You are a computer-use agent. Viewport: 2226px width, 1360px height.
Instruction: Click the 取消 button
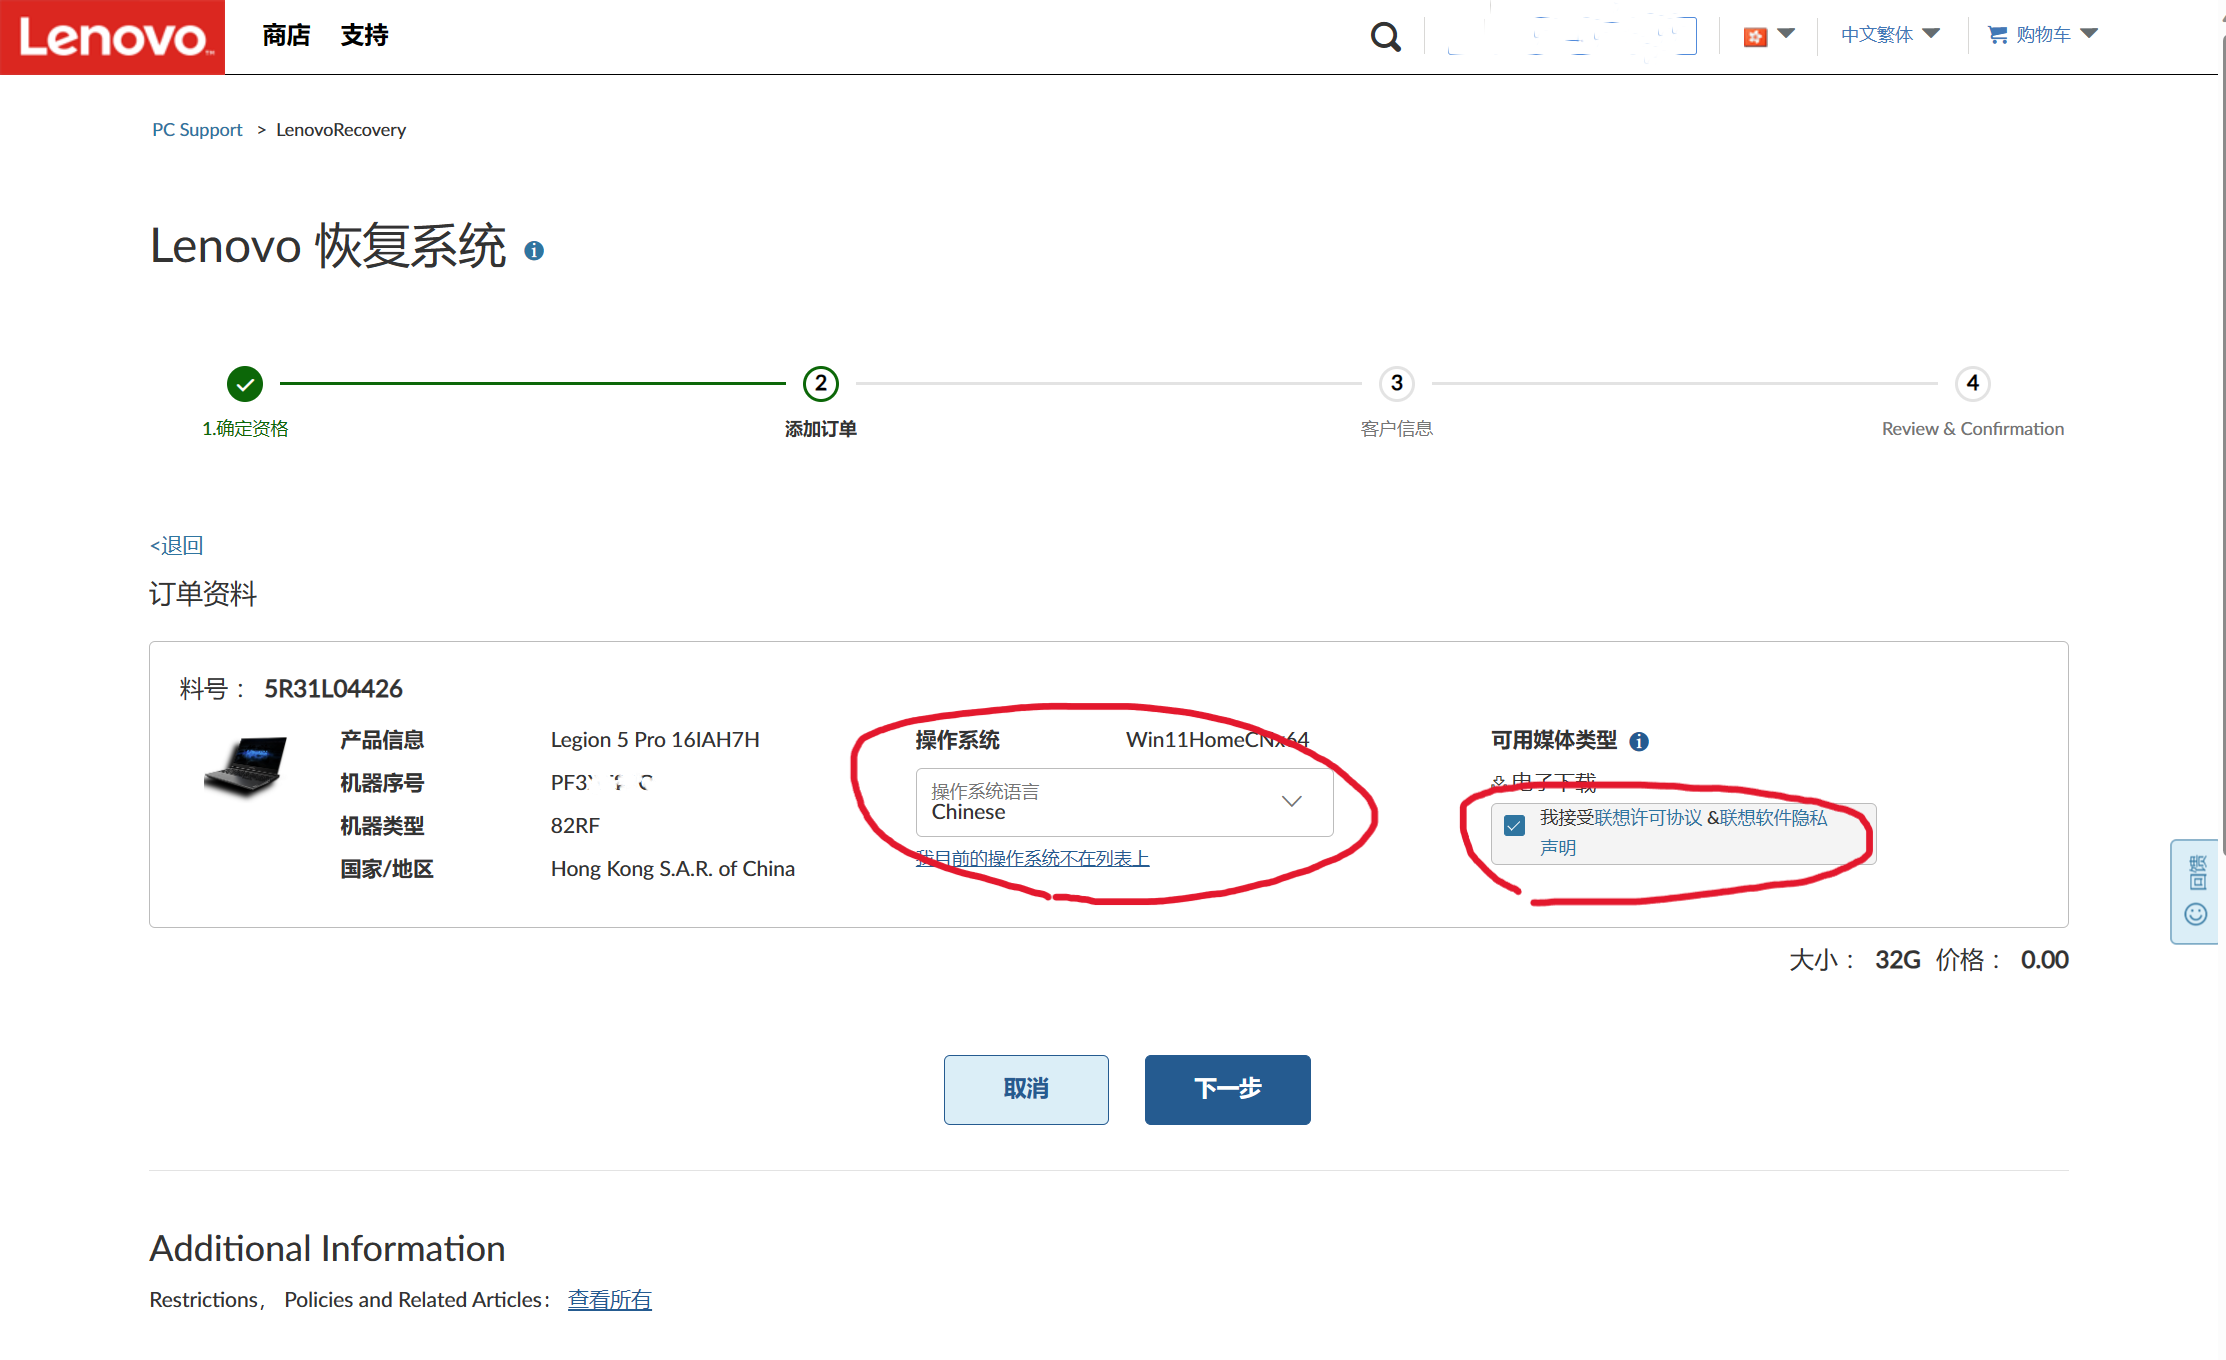click(x=1026, y=1089)
